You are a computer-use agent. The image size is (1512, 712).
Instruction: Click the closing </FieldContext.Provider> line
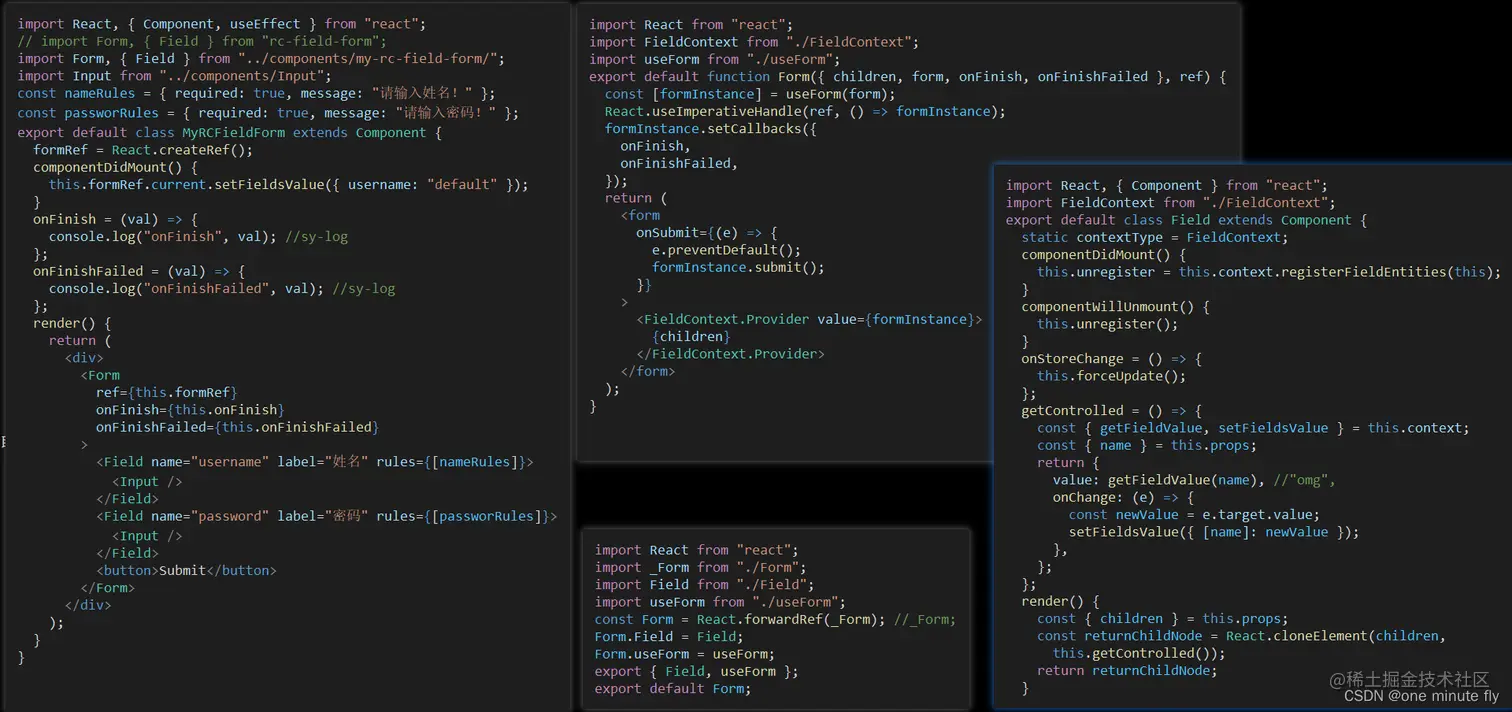[730, 354]
